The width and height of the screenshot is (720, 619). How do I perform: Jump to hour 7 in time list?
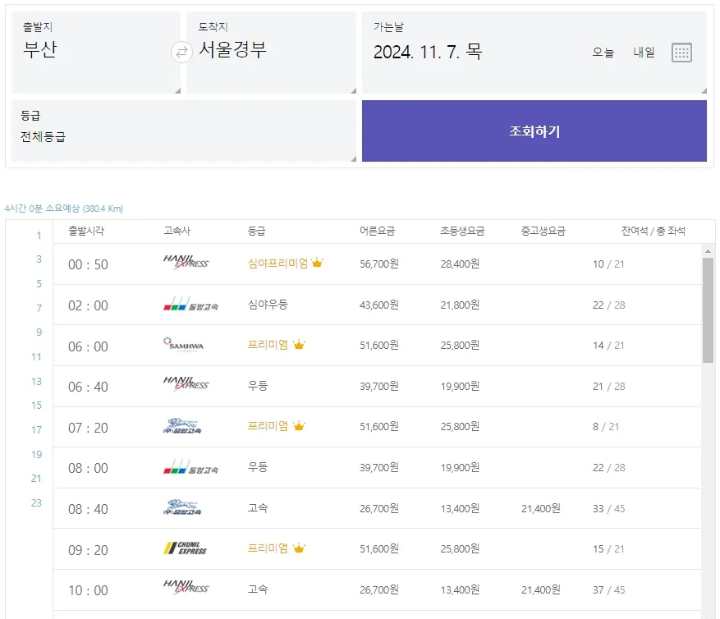[39, 308]
